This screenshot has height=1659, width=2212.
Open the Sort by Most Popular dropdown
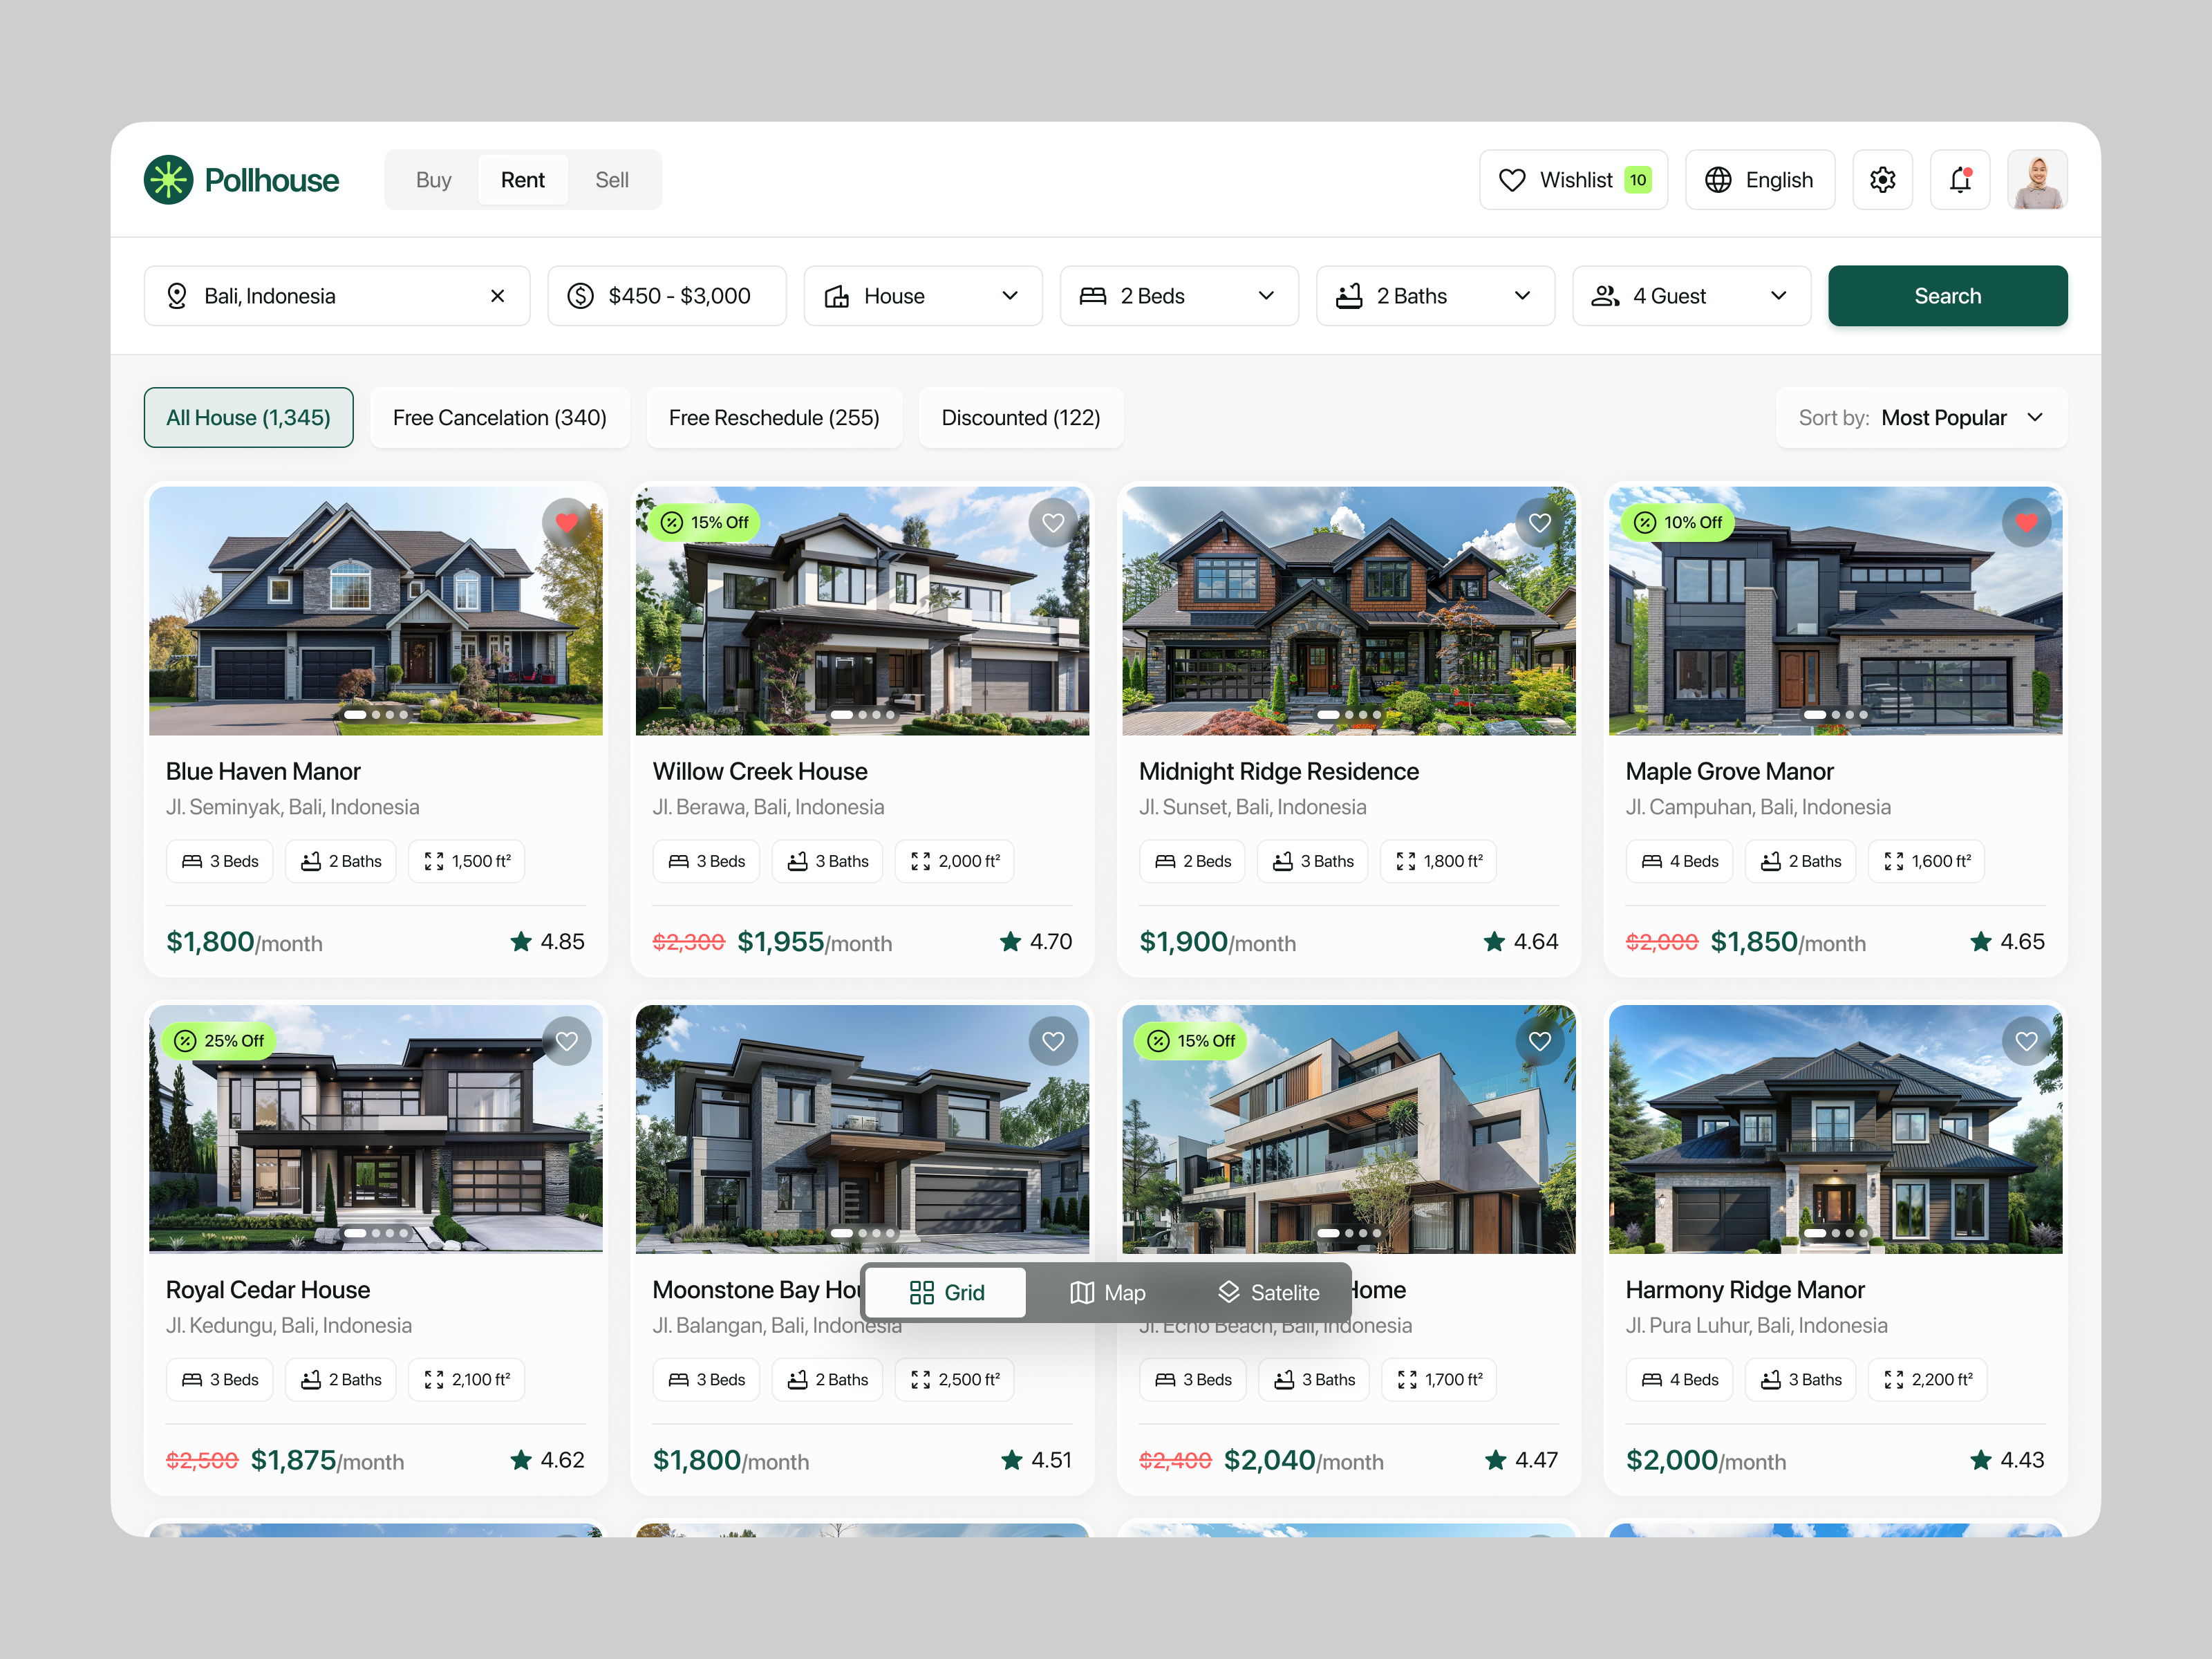tap(1963, 417)
